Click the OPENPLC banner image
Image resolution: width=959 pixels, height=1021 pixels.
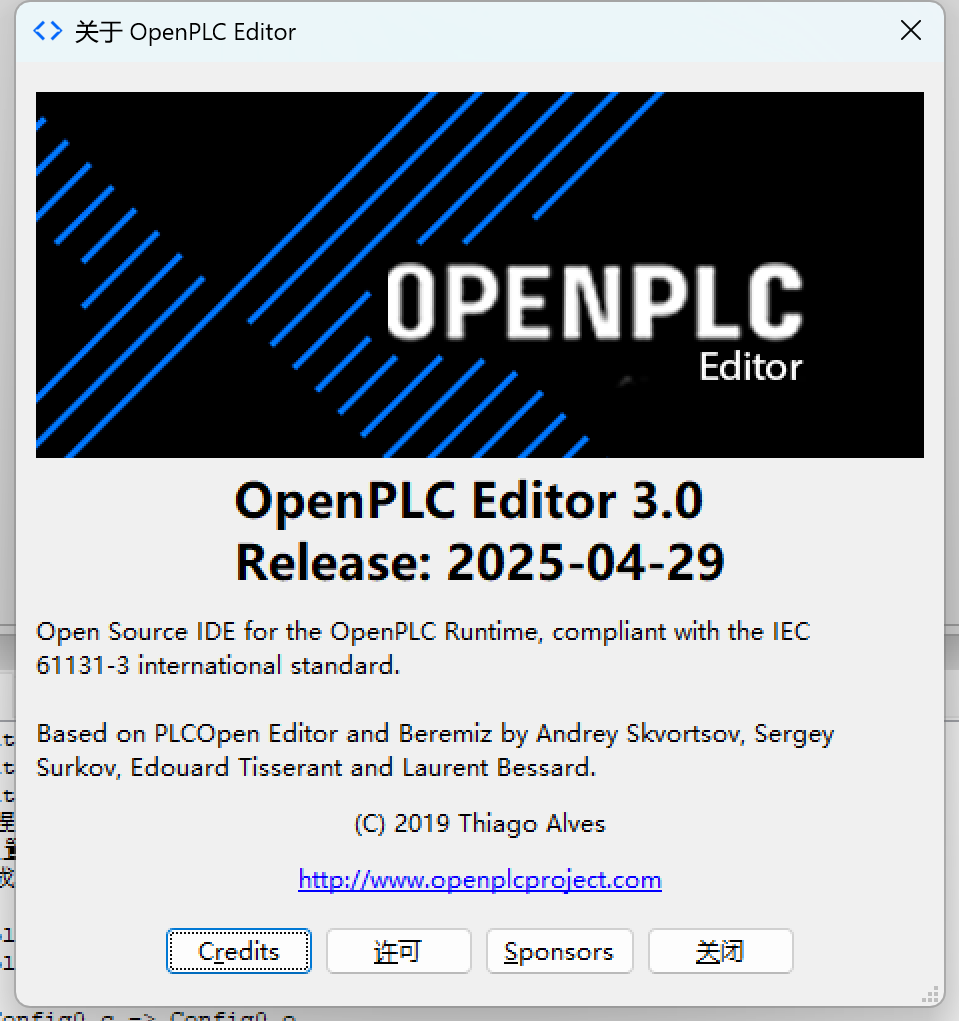coord(480,275)
